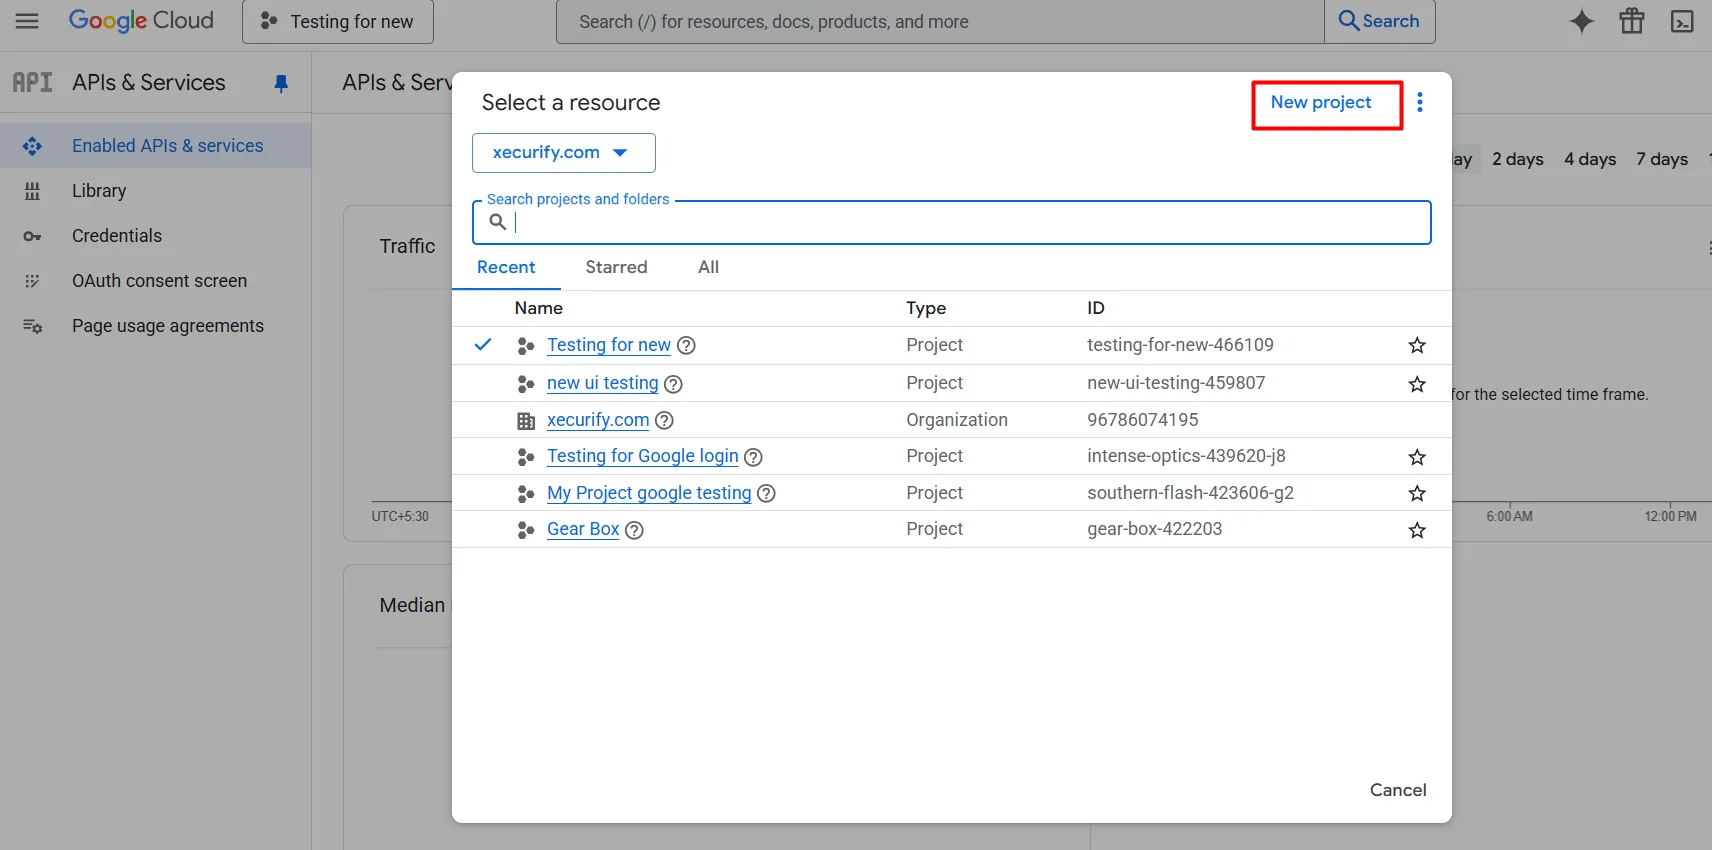The width and height of the screenshot is (1712, 850).
Task: Star the Gear Box project
Action: (x=1416, y=530)
